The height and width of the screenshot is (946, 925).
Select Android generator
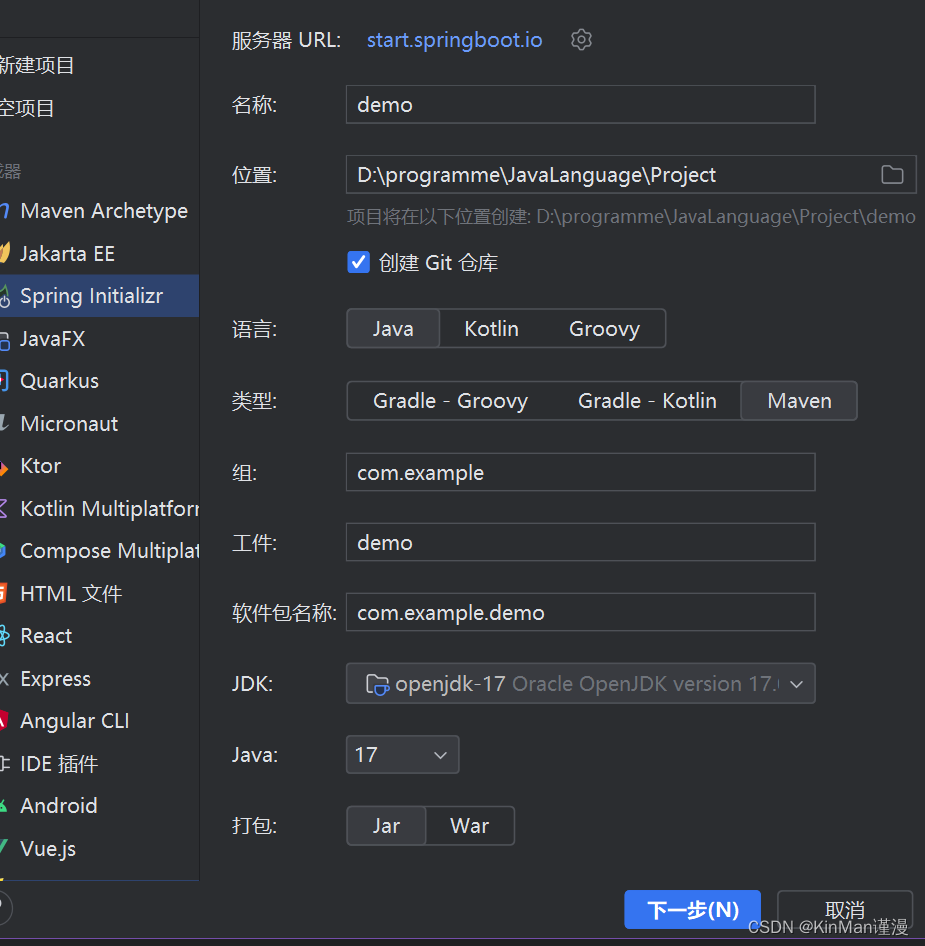click(99, 806)
